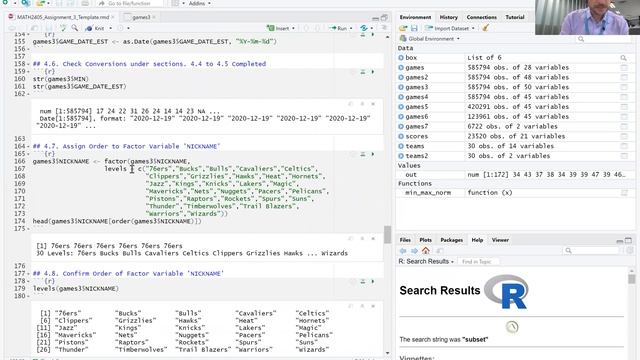View teams2 table via grid icon

624,156
